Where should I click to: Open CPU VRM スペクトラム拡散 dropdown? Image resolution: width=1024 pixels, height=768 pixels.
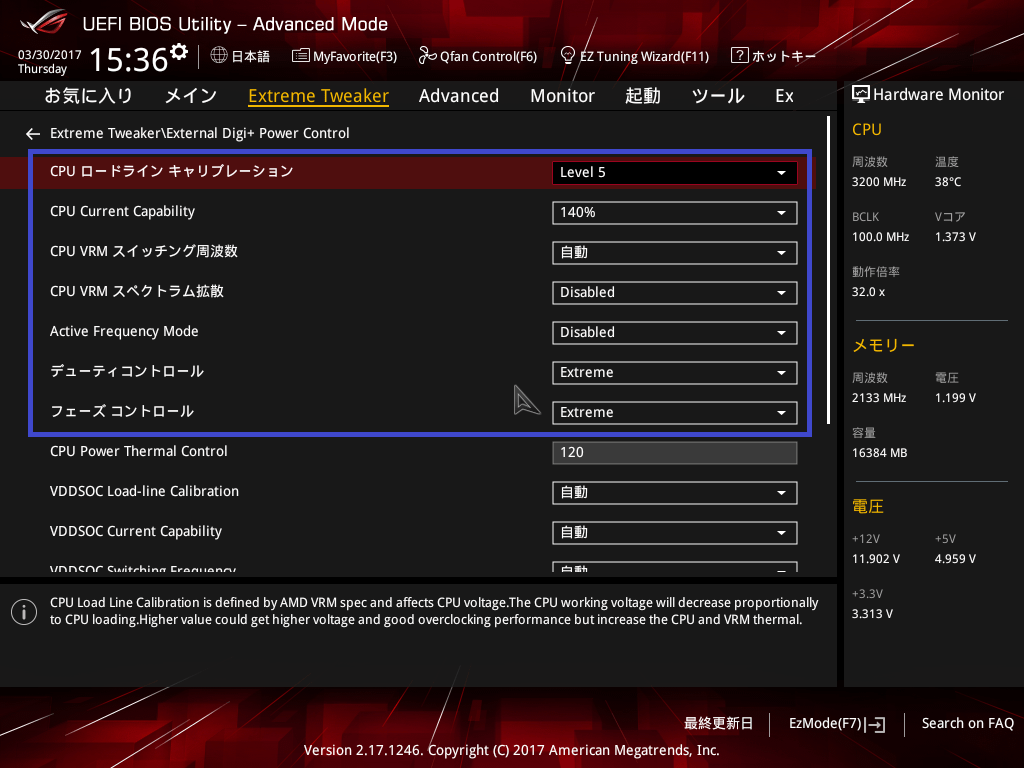(x=675, y=293)
